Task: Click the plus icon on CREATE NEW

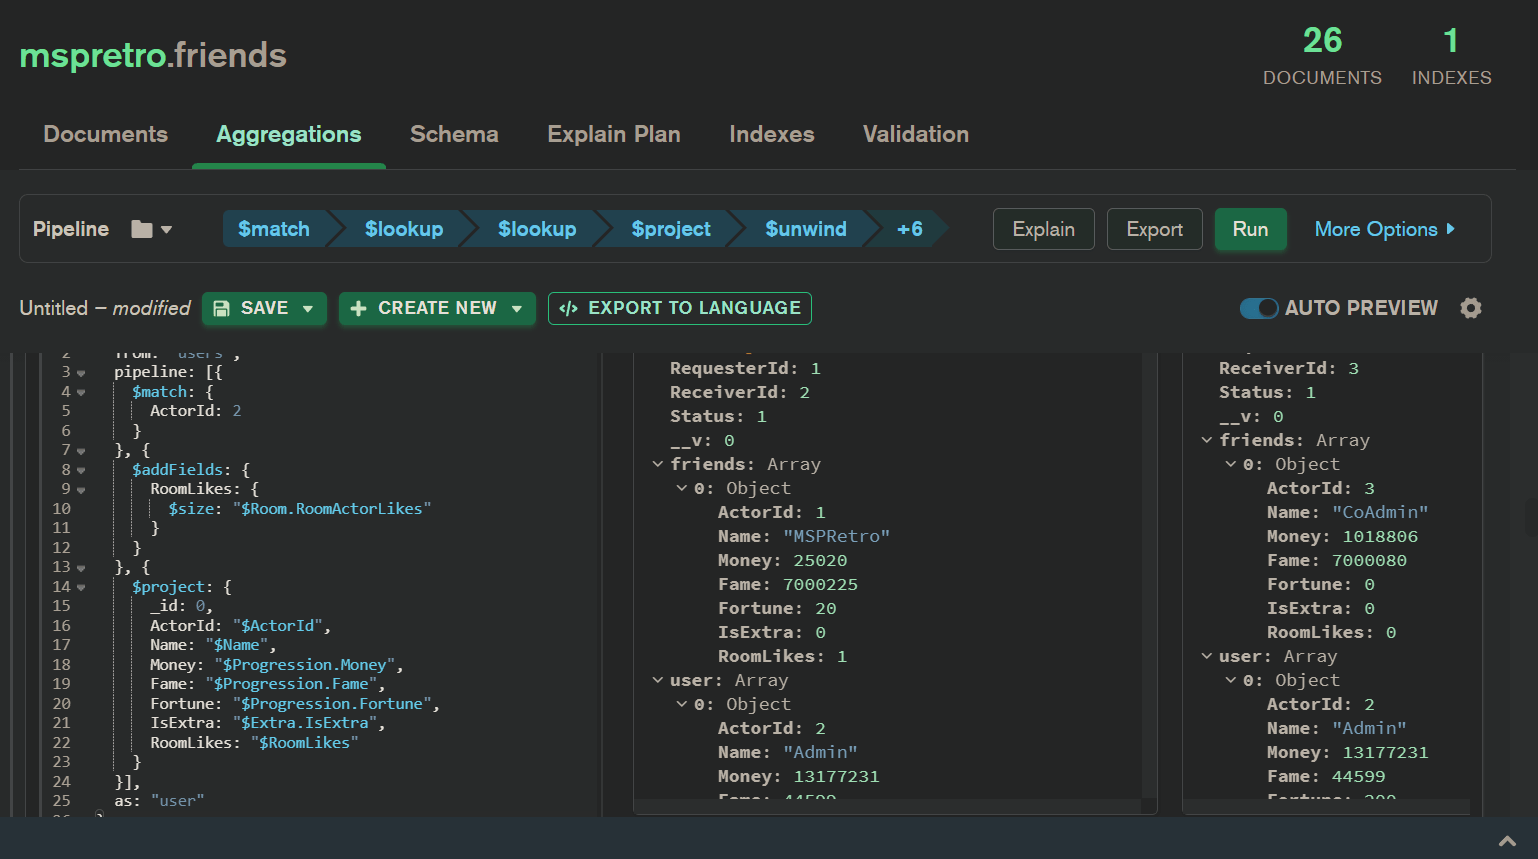Action: point(359,308)
